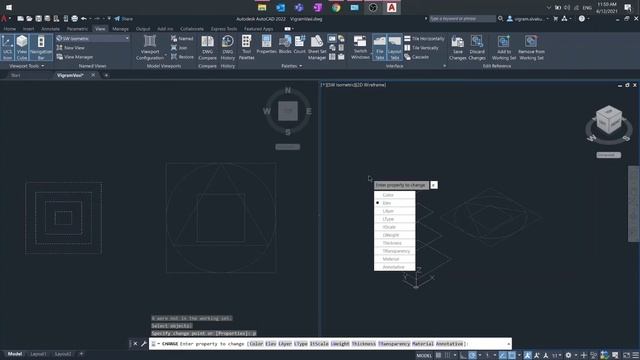Click the Undo icon in quick access

84,19
